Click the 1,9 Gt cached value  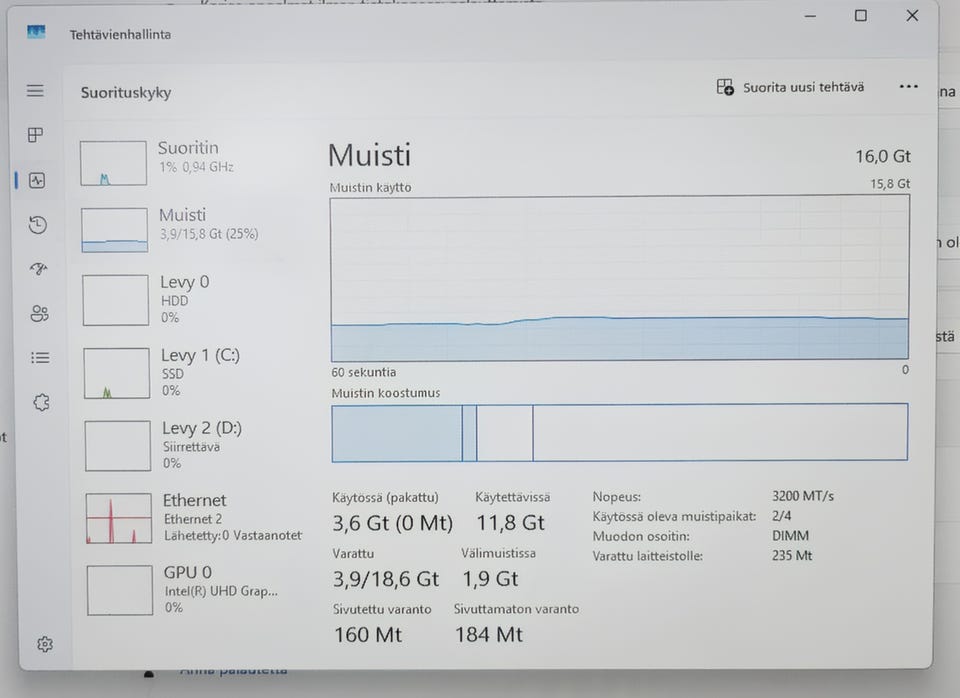click(x=490, y=579)
